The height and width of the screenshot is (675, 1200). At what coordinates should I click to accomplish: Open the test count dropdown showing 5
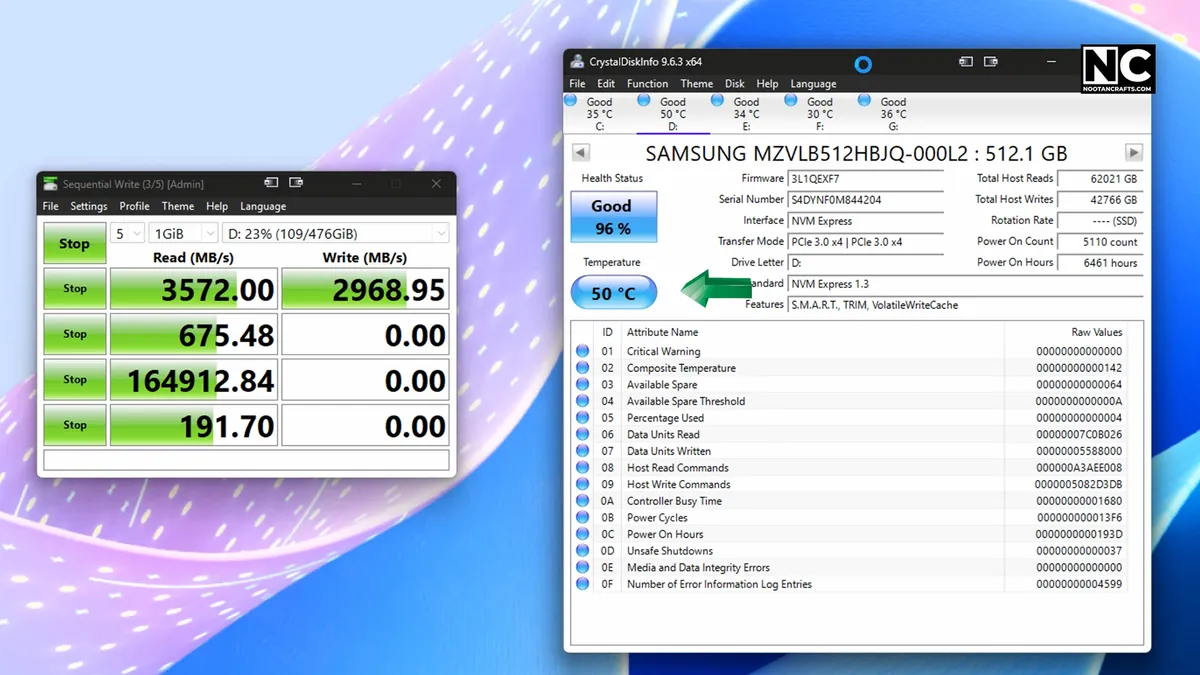pyautogui.click(x=127, y=233)
